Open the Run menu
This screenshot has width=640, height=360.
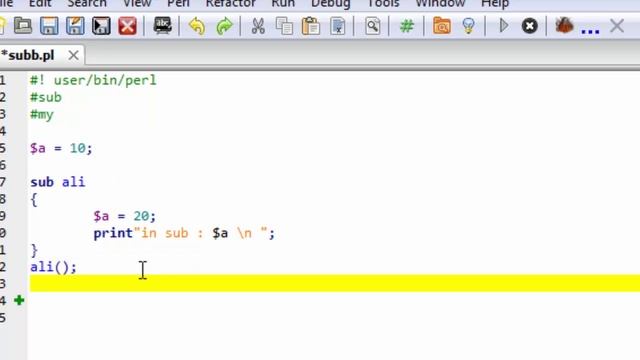tap(283, 4)
